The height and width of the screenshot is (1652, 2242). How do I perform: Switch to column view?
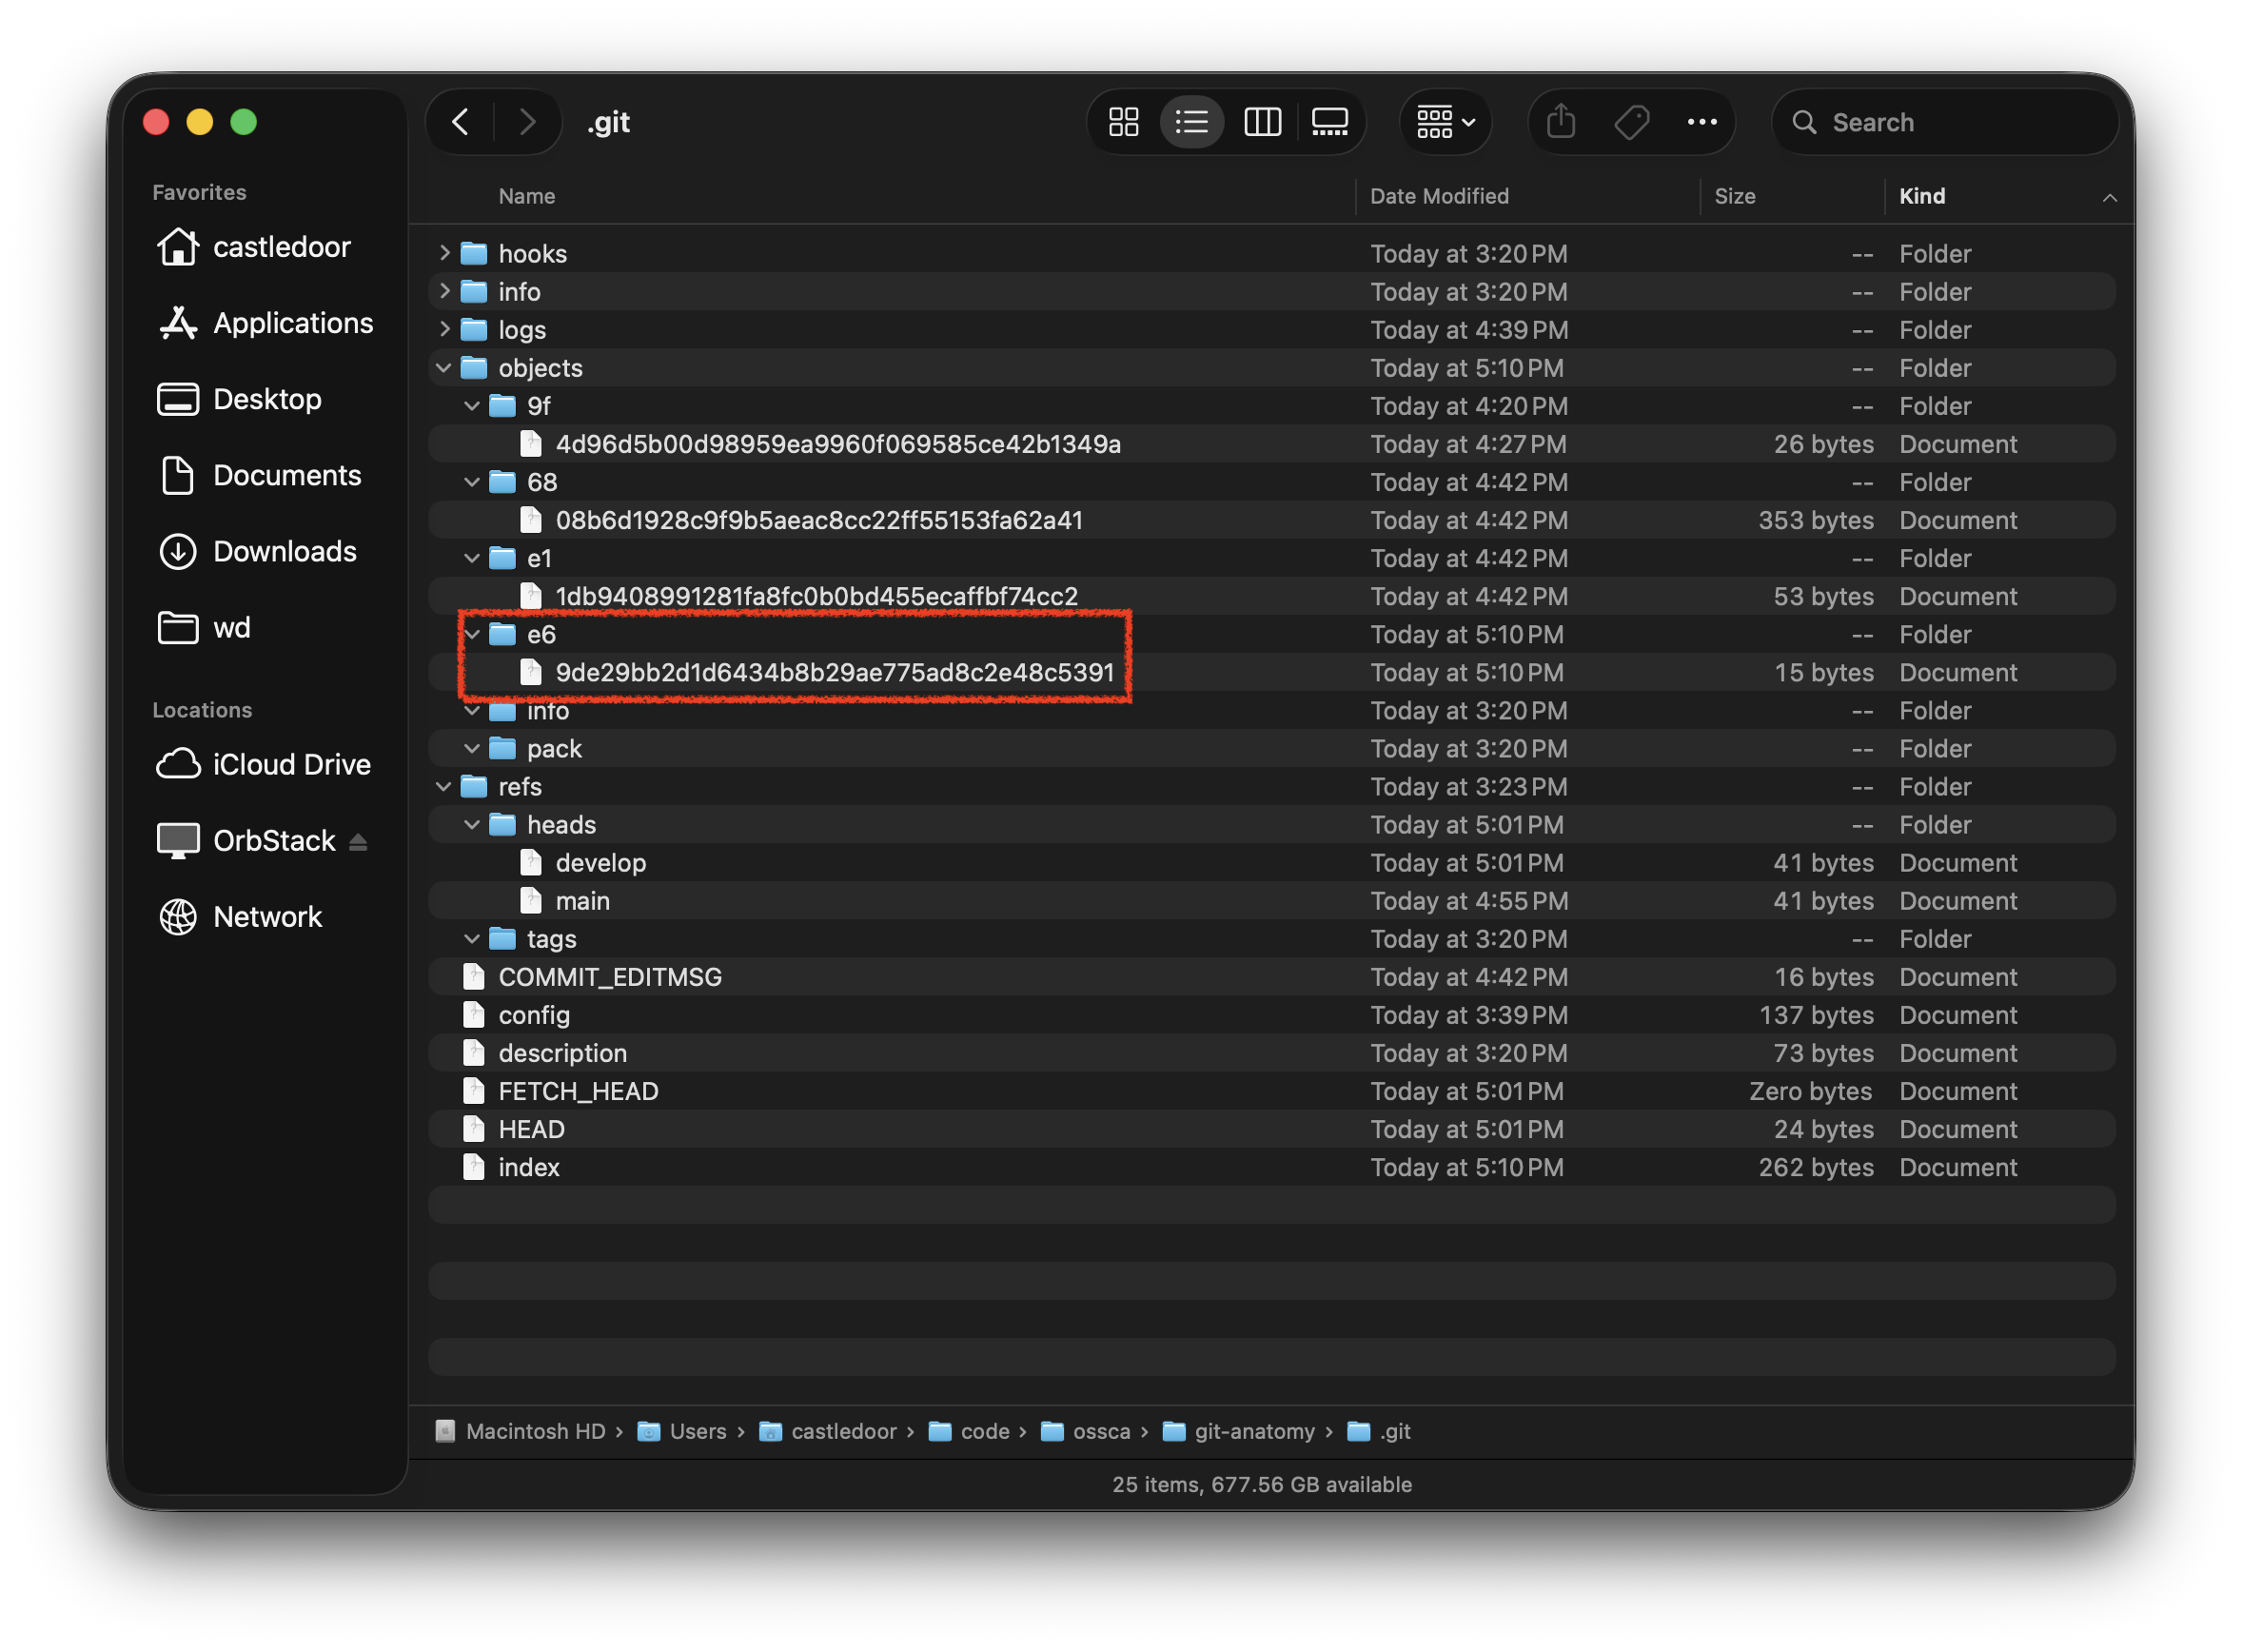tap(1262, 122)
